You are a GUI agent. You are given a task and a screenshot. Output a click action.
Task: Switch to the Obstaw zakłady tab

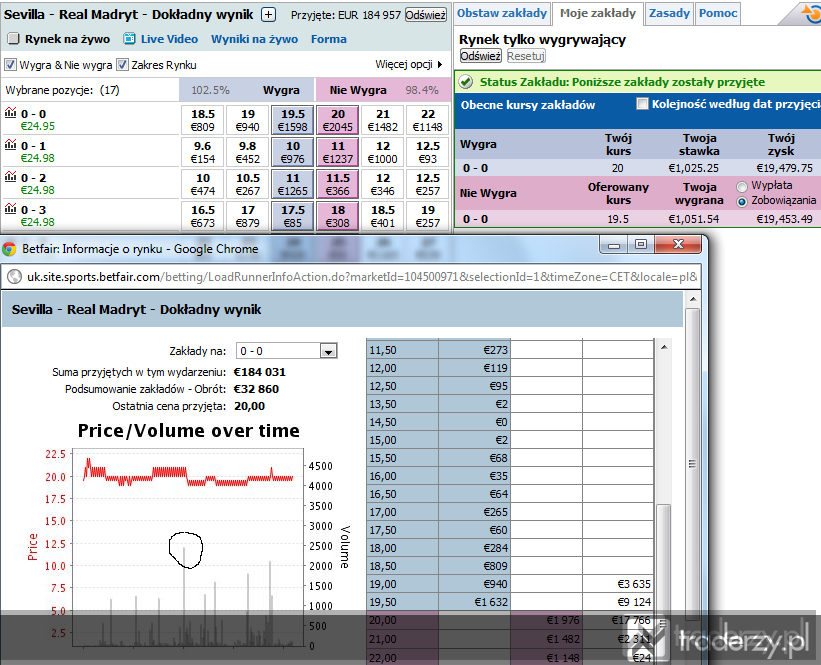(x=502, y=13)
